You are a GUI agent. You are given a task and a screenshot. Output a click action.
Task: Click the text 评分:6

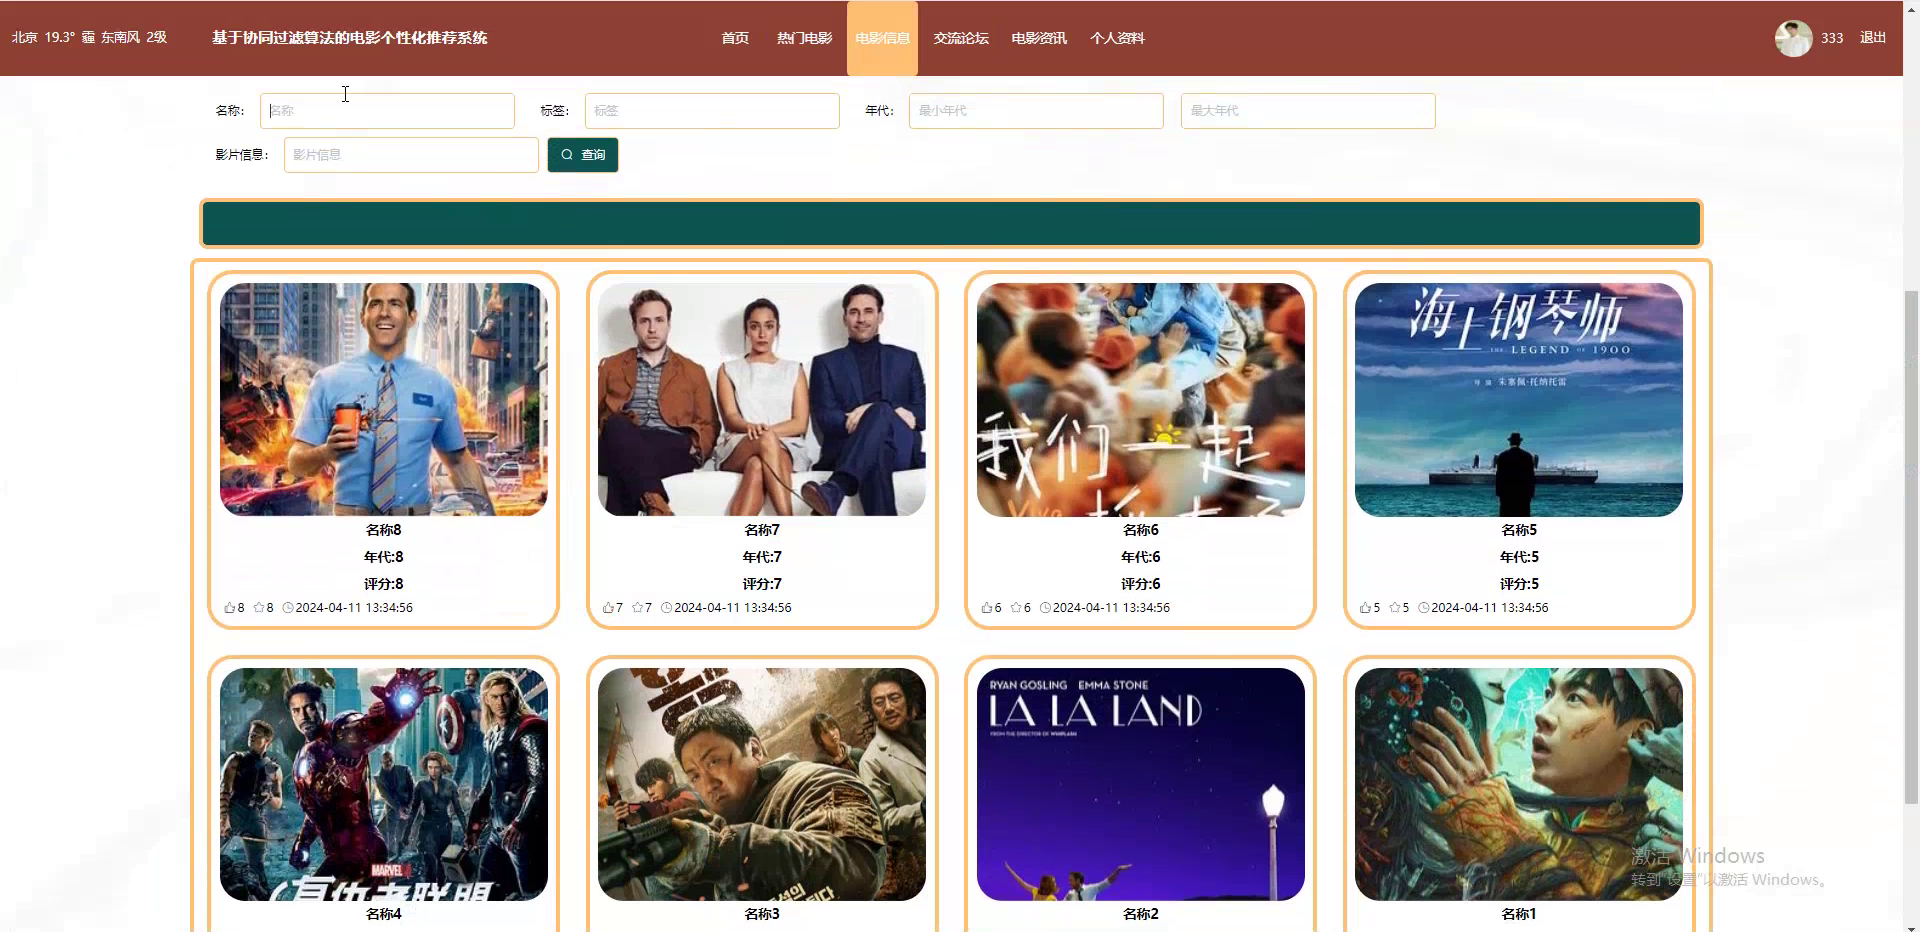click(1141, 584)
